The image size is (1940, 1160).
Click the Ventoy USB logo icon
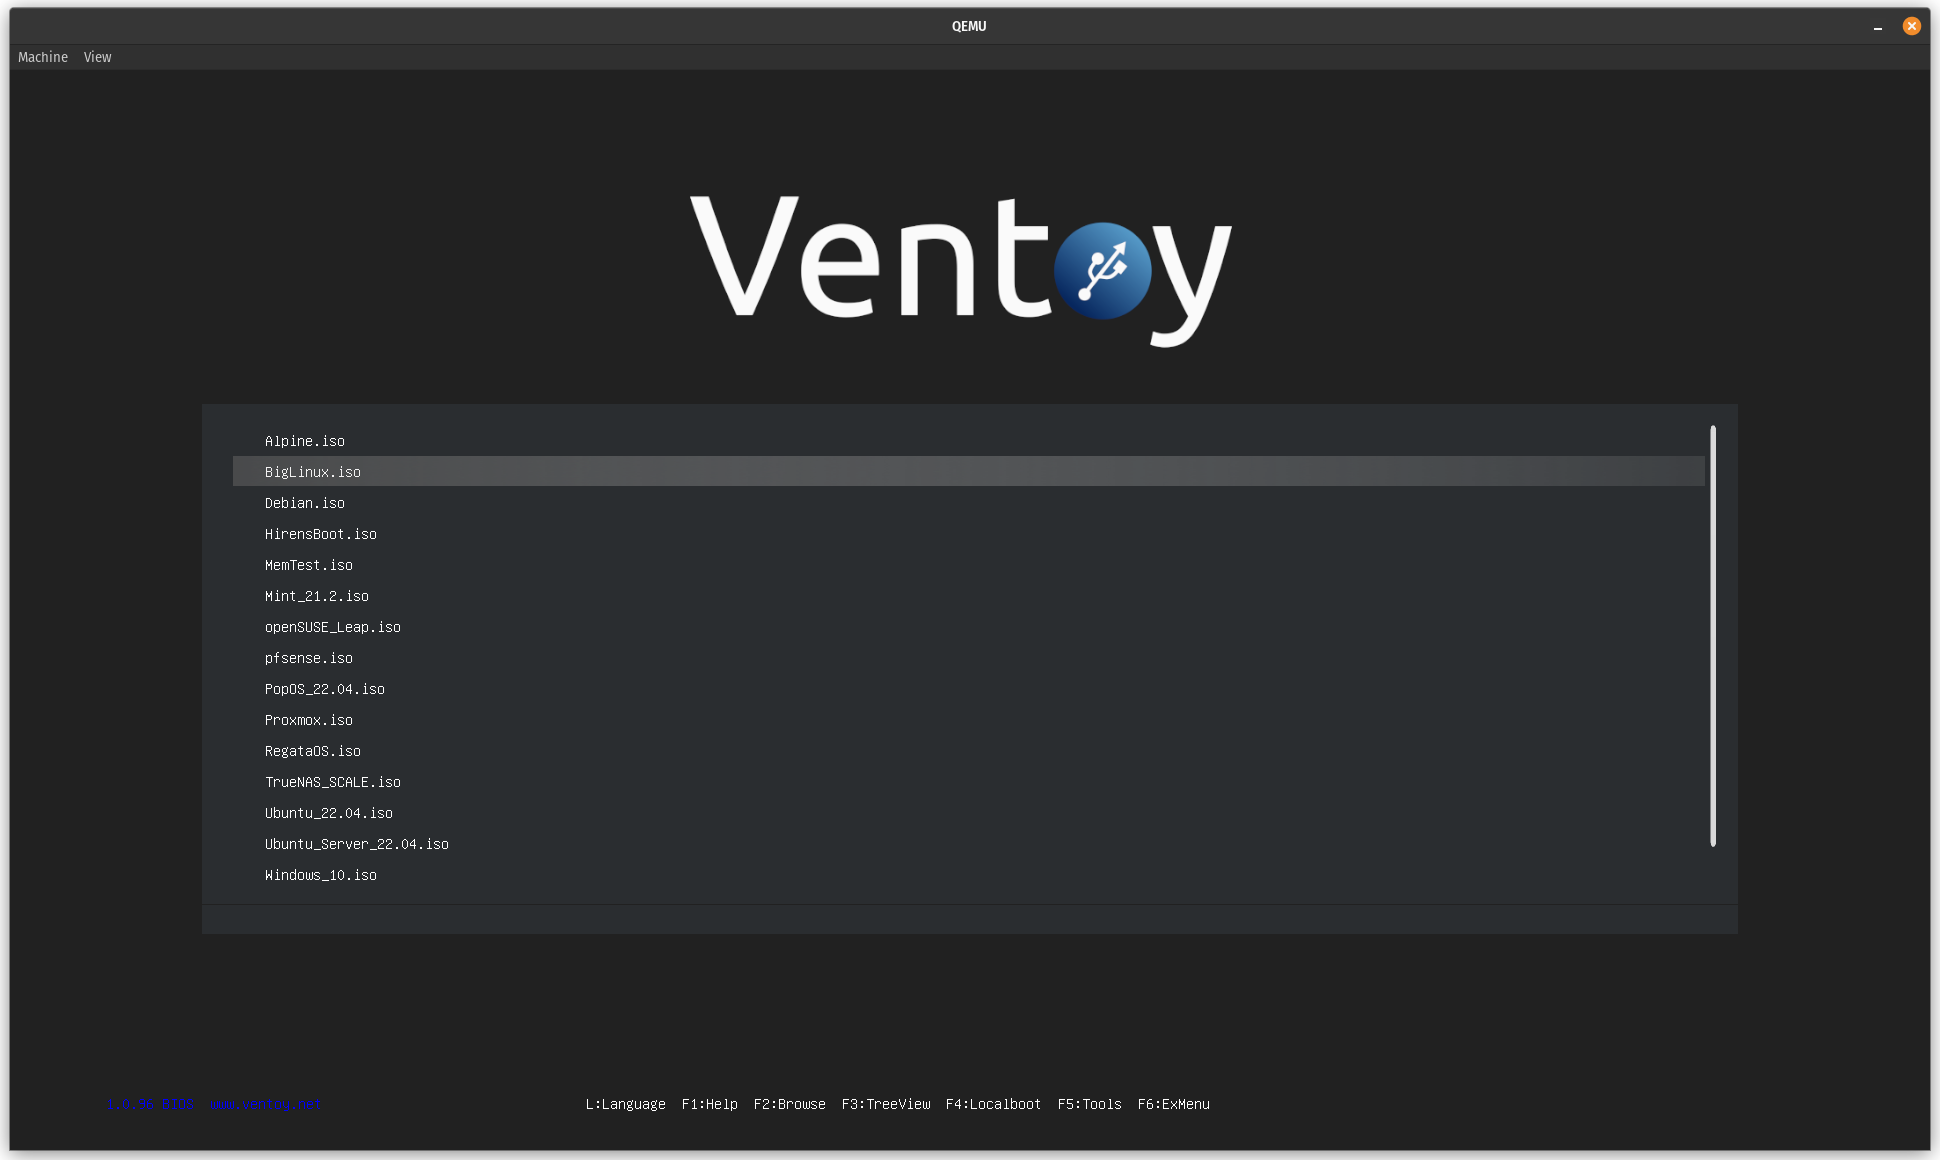pyautogui.click(x=1103, y=271)
